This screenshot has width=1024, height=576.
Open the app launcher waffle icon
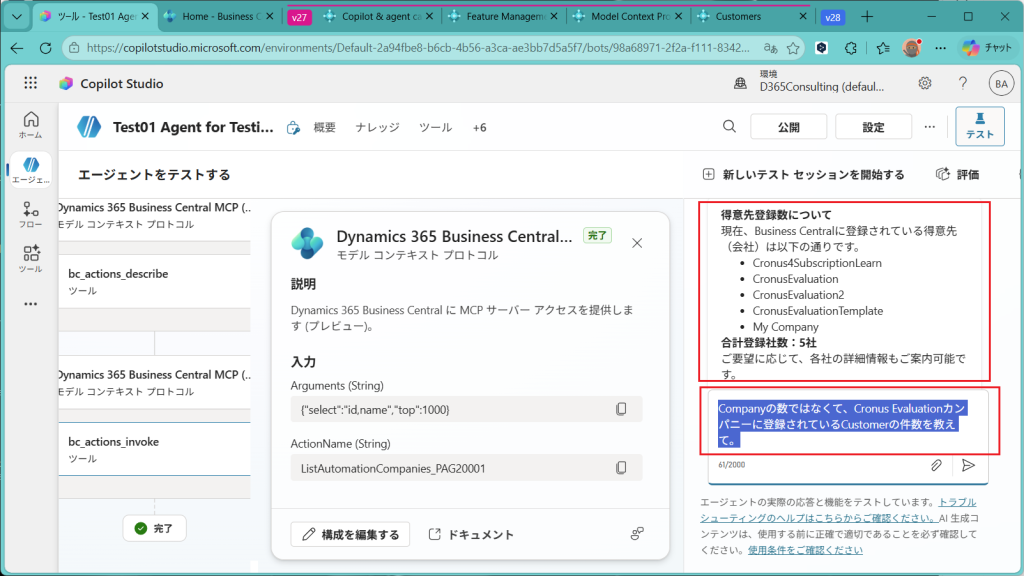click(30, 84)
